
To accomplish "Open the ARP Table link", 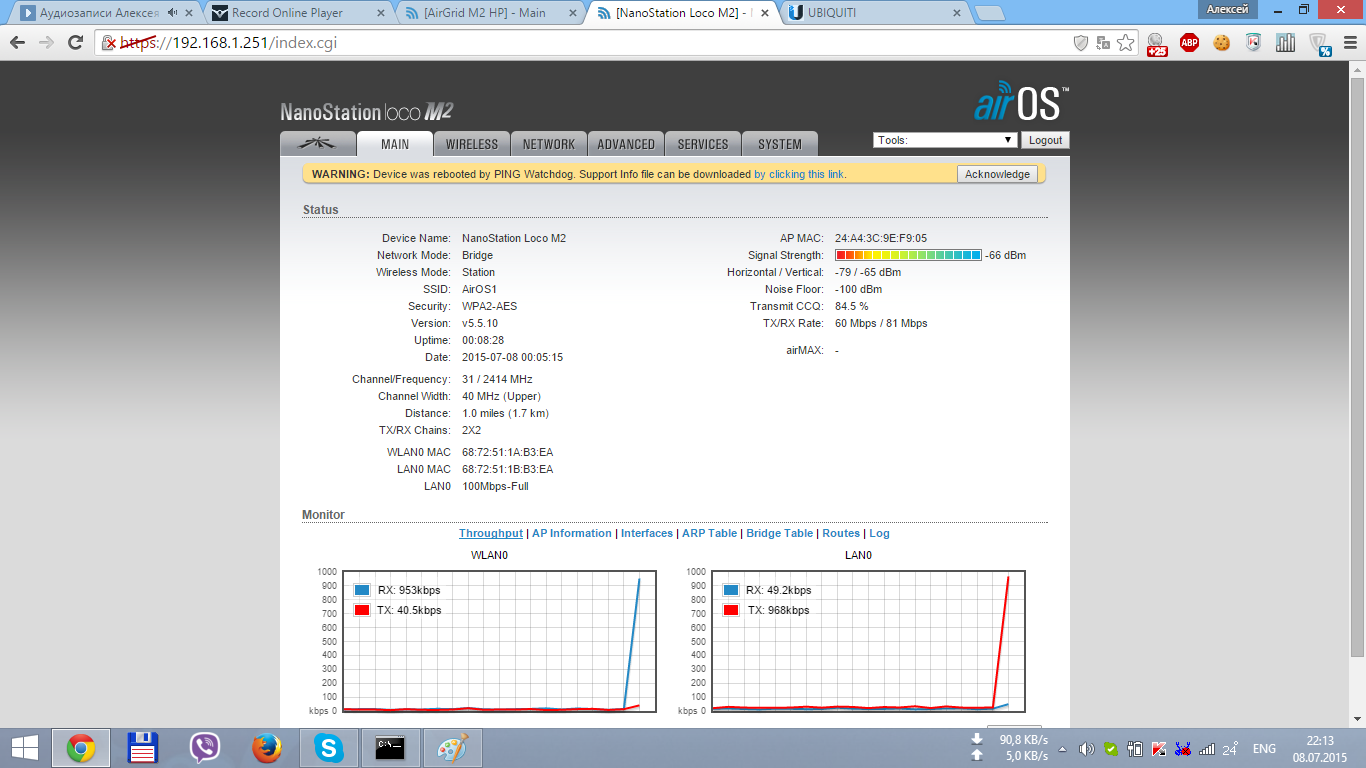I will click(709, 533).
